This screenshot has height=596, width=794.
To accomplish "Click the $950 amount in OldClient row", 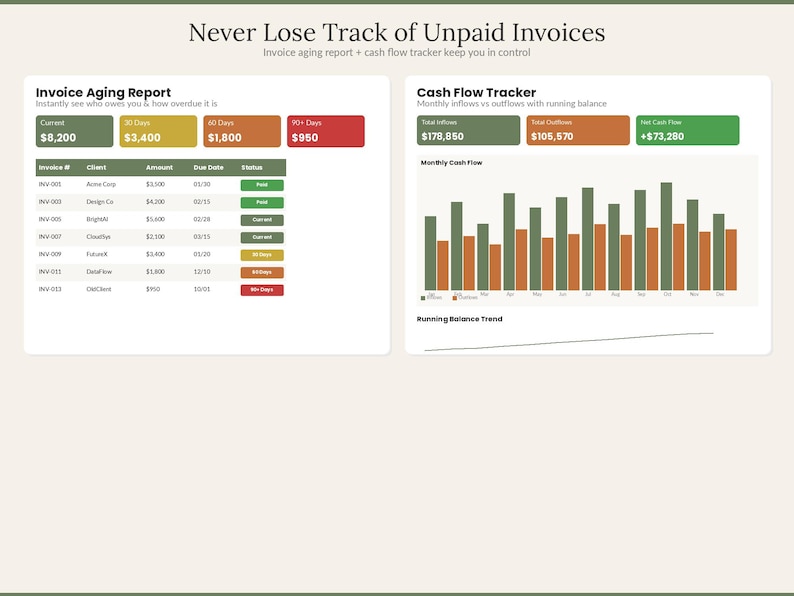I will (x=153, y=289).
